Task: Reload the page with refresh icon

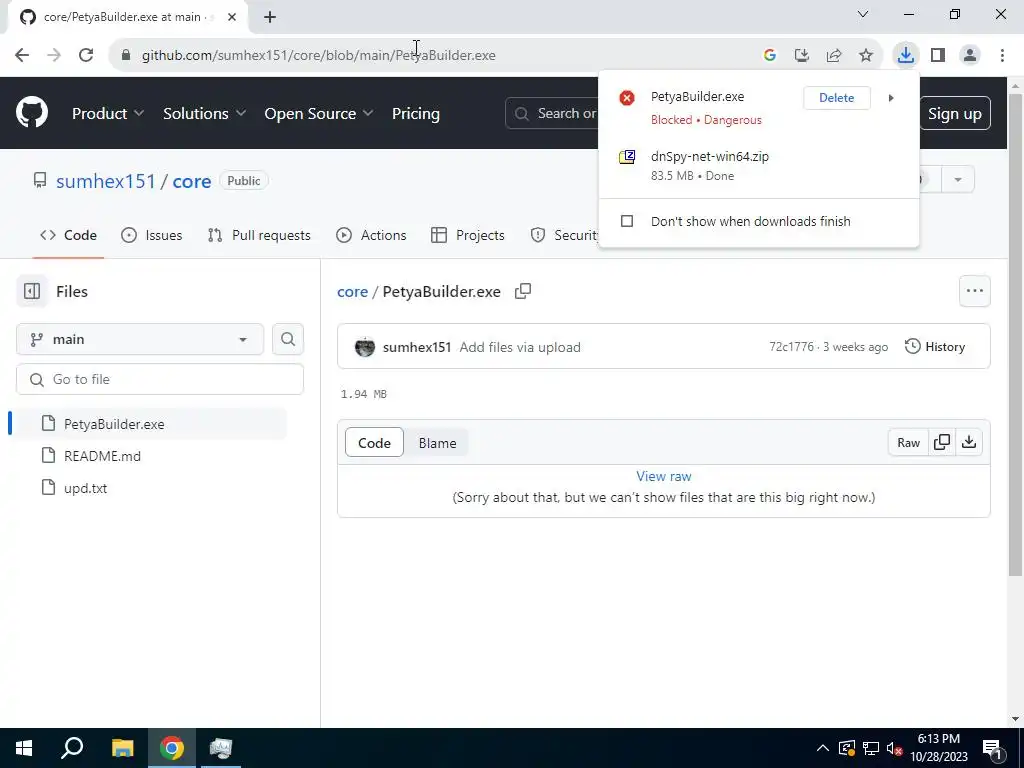Action: 86,55
